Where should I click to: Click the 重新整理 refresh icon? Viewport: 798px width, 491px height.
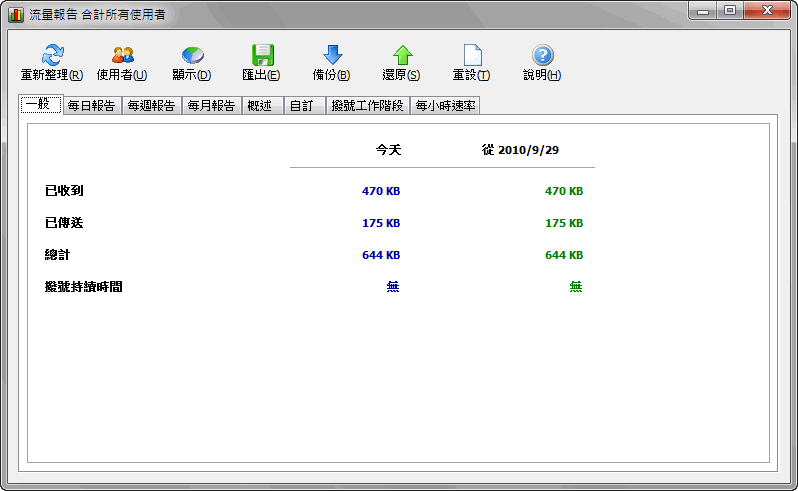coord(51,56)
